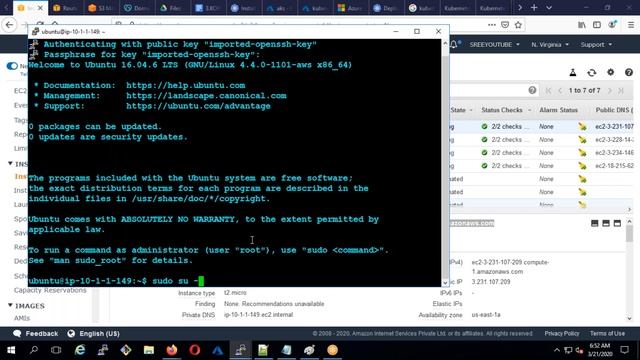The height and width of the screenshot is (360, 640).
Task: Select the ec2-3-231-107 Public DNS cell
Action: click(614, 127)
